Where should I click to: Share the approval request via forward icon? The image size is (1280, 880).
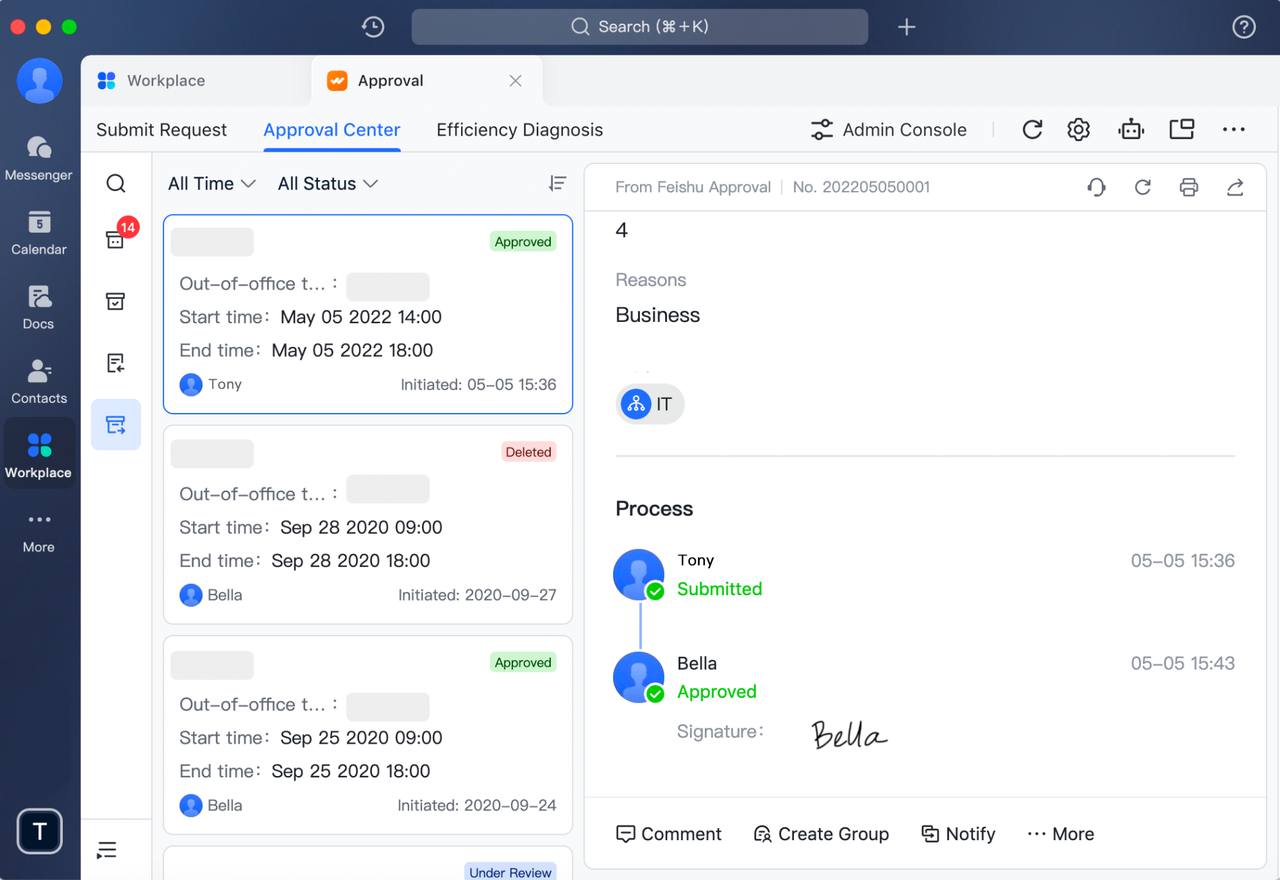click(1235, 187)
